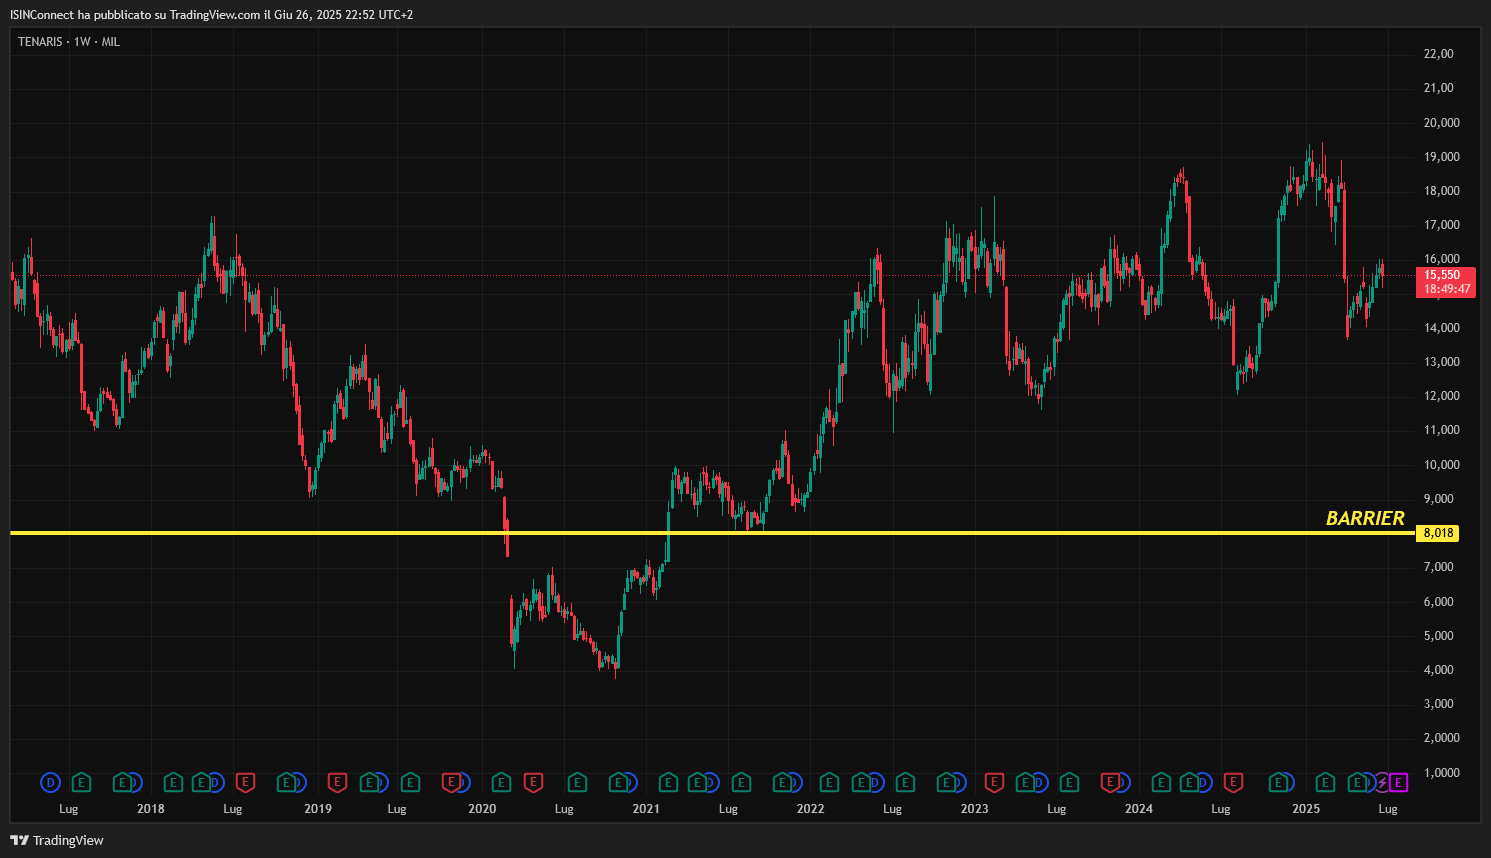Click the 17,000 price axis label
The height and width of the screenshot is (858, 1491).
[x=1442, y=225]
